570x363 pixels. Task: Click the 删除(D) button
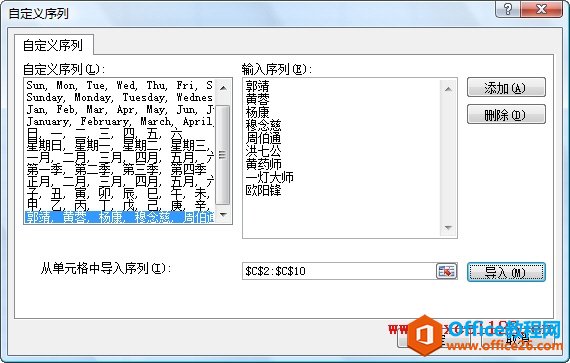pos(506,114)
